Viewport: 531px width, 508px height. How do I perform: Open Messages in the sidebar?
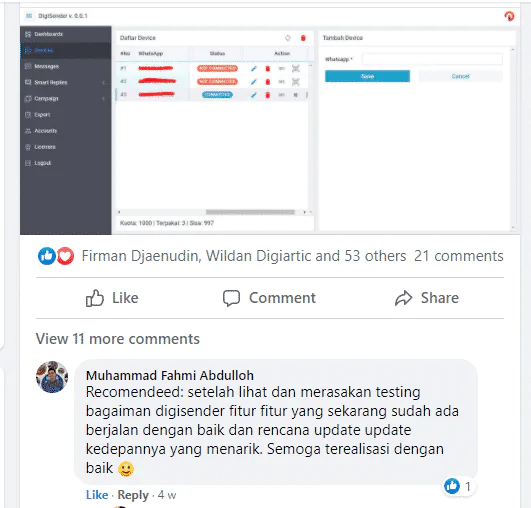point(46,66)
